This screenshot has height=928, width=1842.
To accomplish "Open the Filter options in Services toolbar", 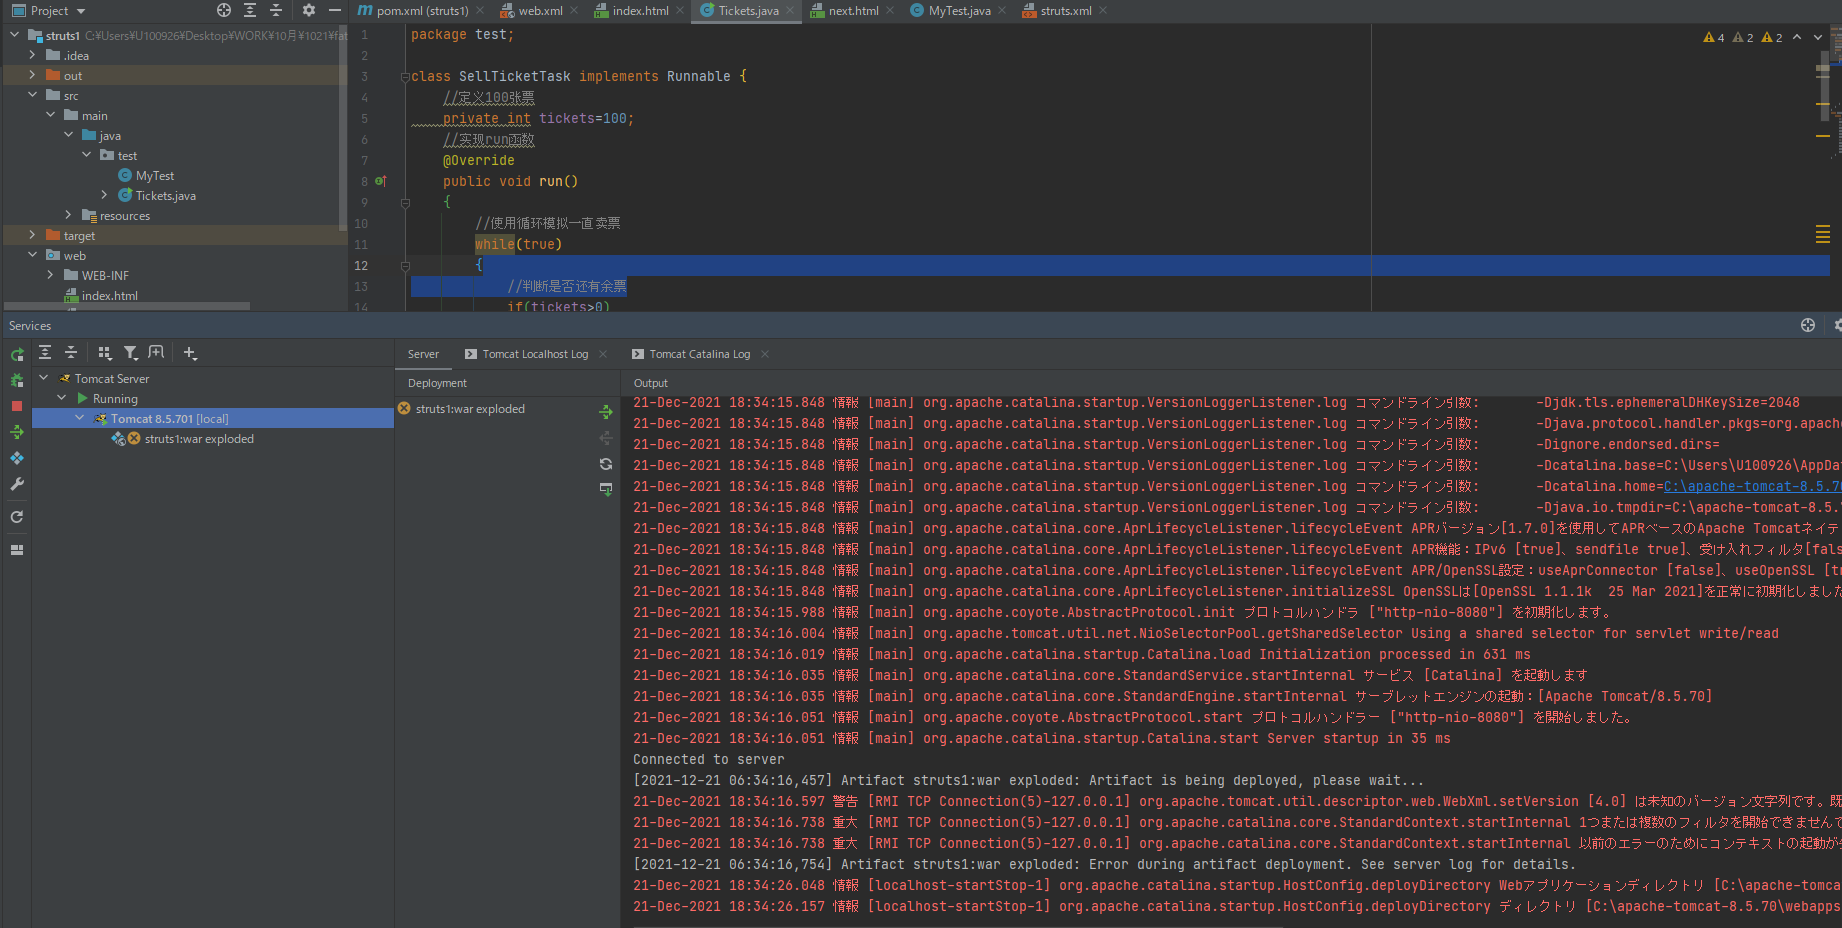I will [130, 353].
